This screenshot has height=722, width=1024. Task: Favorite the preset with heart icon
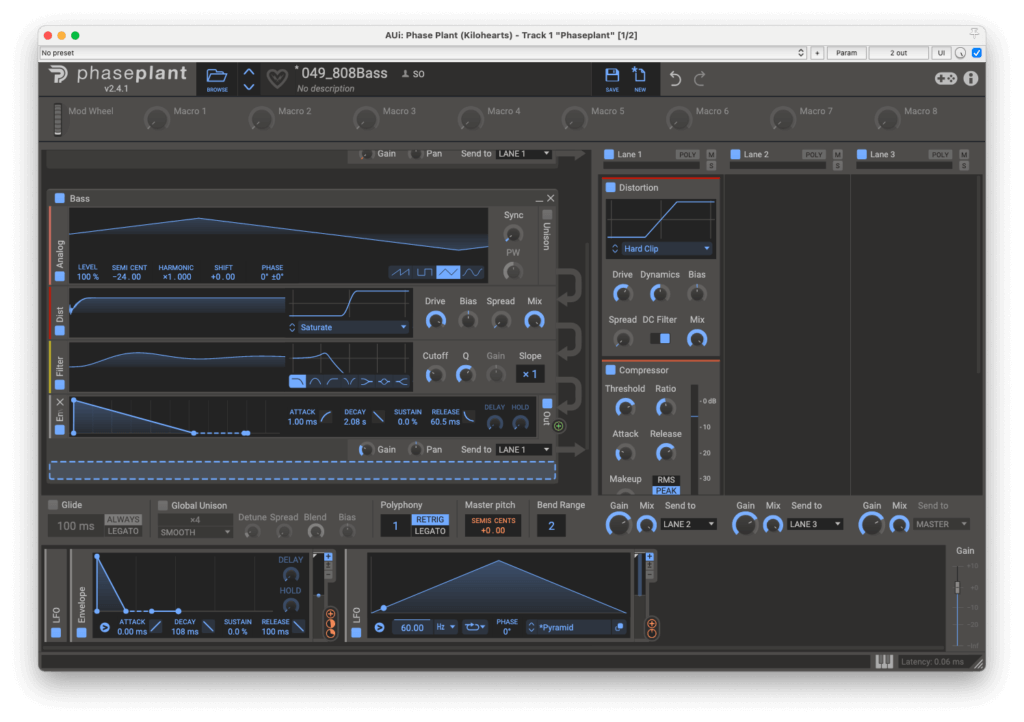click(277, 79)
